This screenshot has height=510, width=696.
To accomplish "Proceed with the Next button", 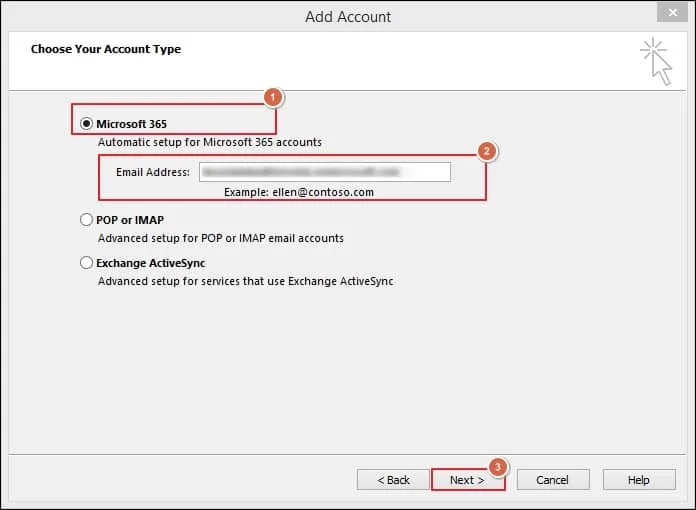I will [x=467, y=480].
